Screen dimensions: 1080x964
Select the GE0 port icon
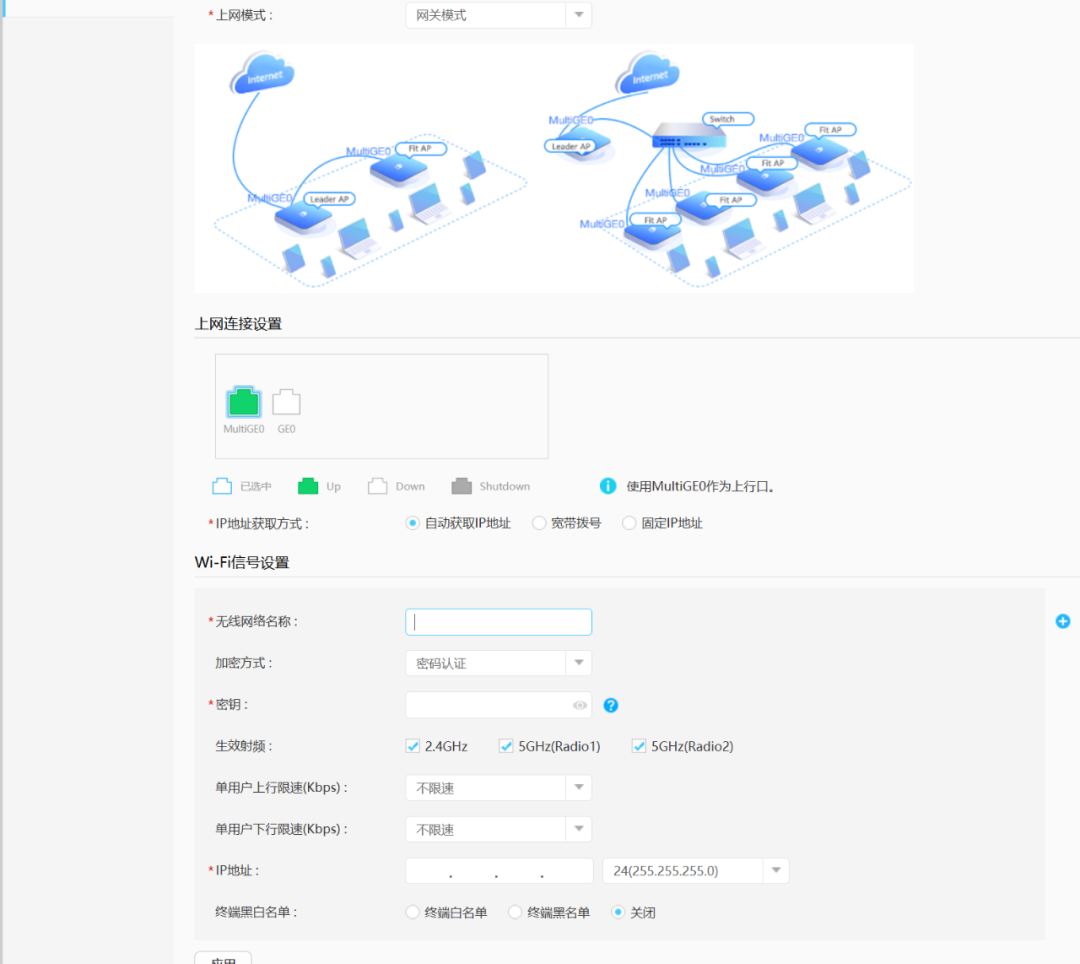pyautogui.click(x=286, y=402)
